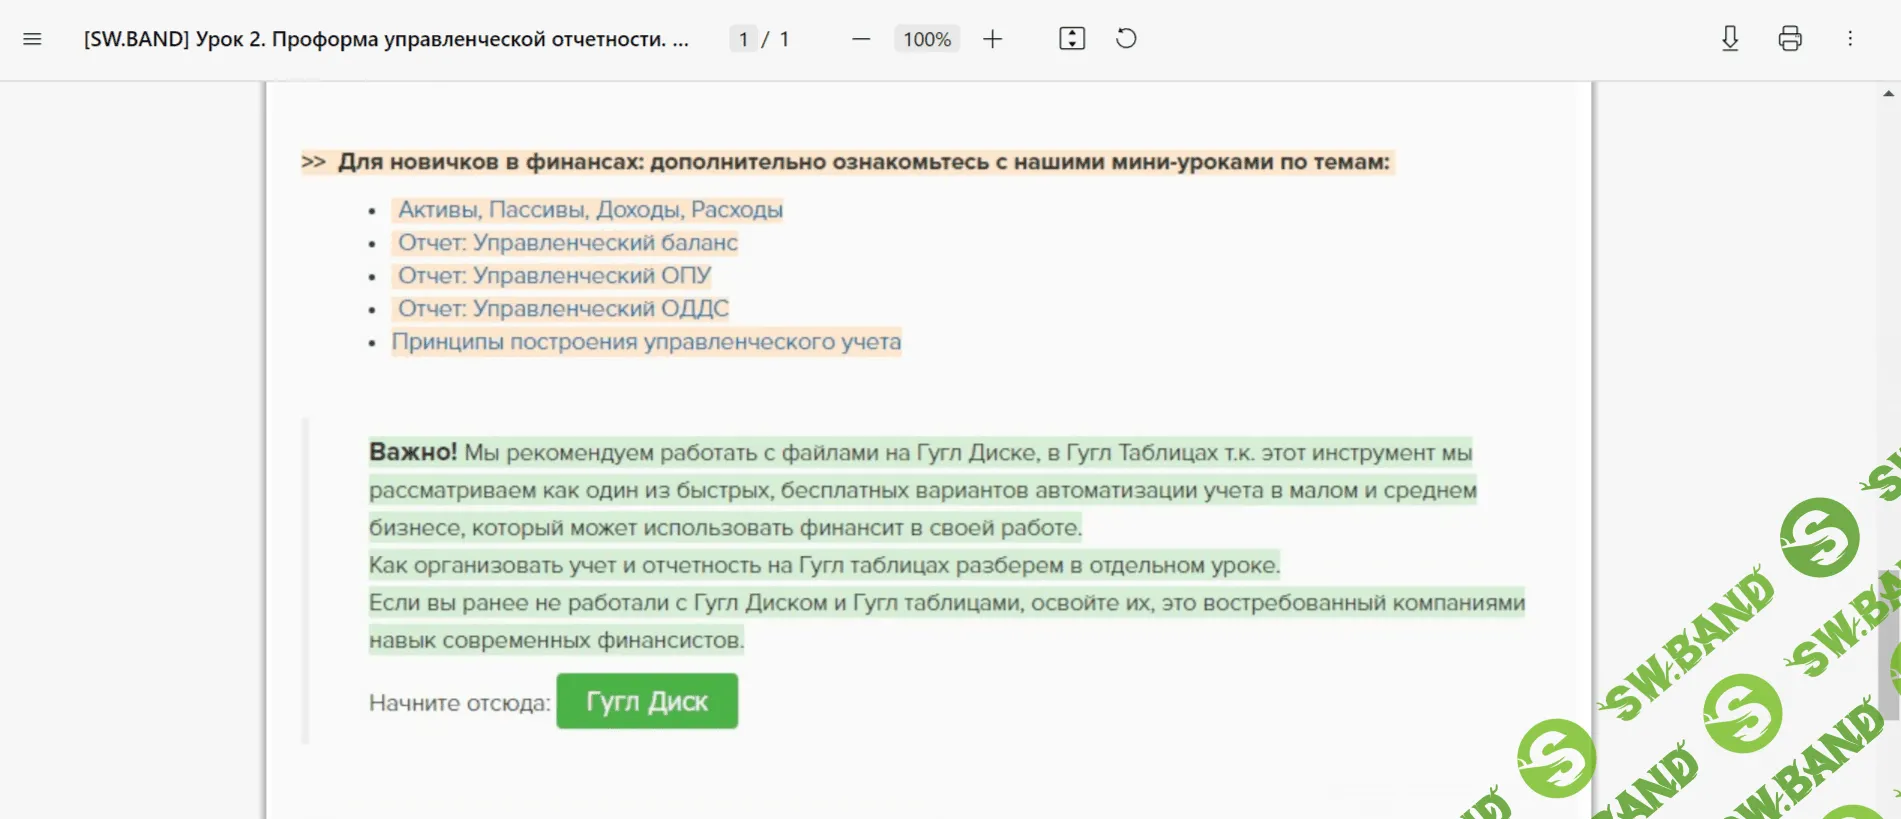This screenshot has width=1901, height=819.
Task: Click the page number field
Action: 743,39
